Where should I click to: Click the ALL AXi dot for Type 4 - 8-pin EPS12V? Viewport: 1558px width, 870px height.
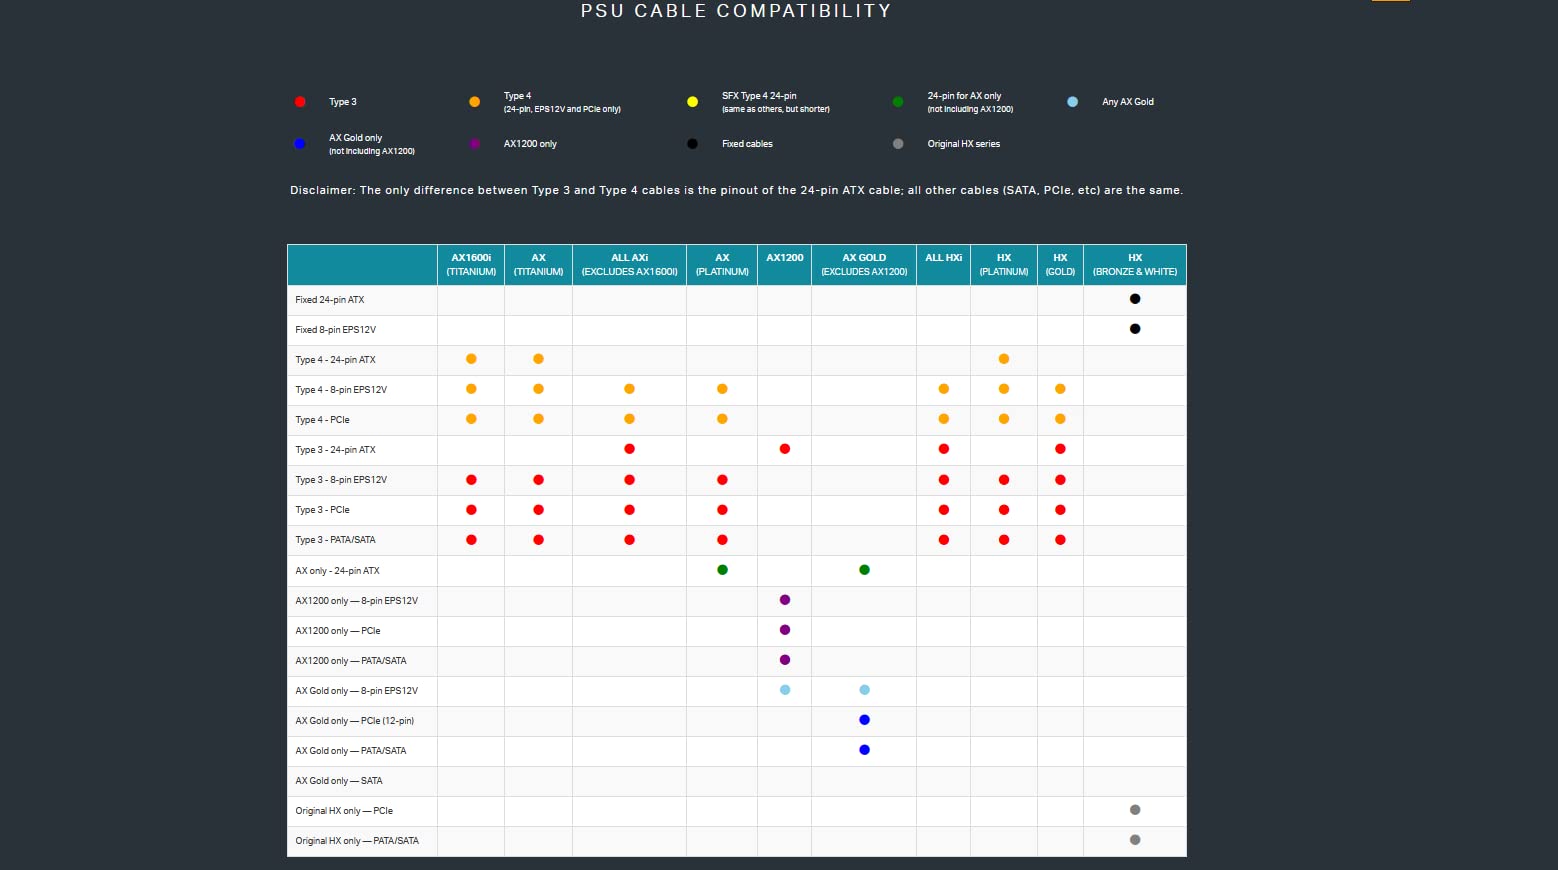(x=629, y=389)
